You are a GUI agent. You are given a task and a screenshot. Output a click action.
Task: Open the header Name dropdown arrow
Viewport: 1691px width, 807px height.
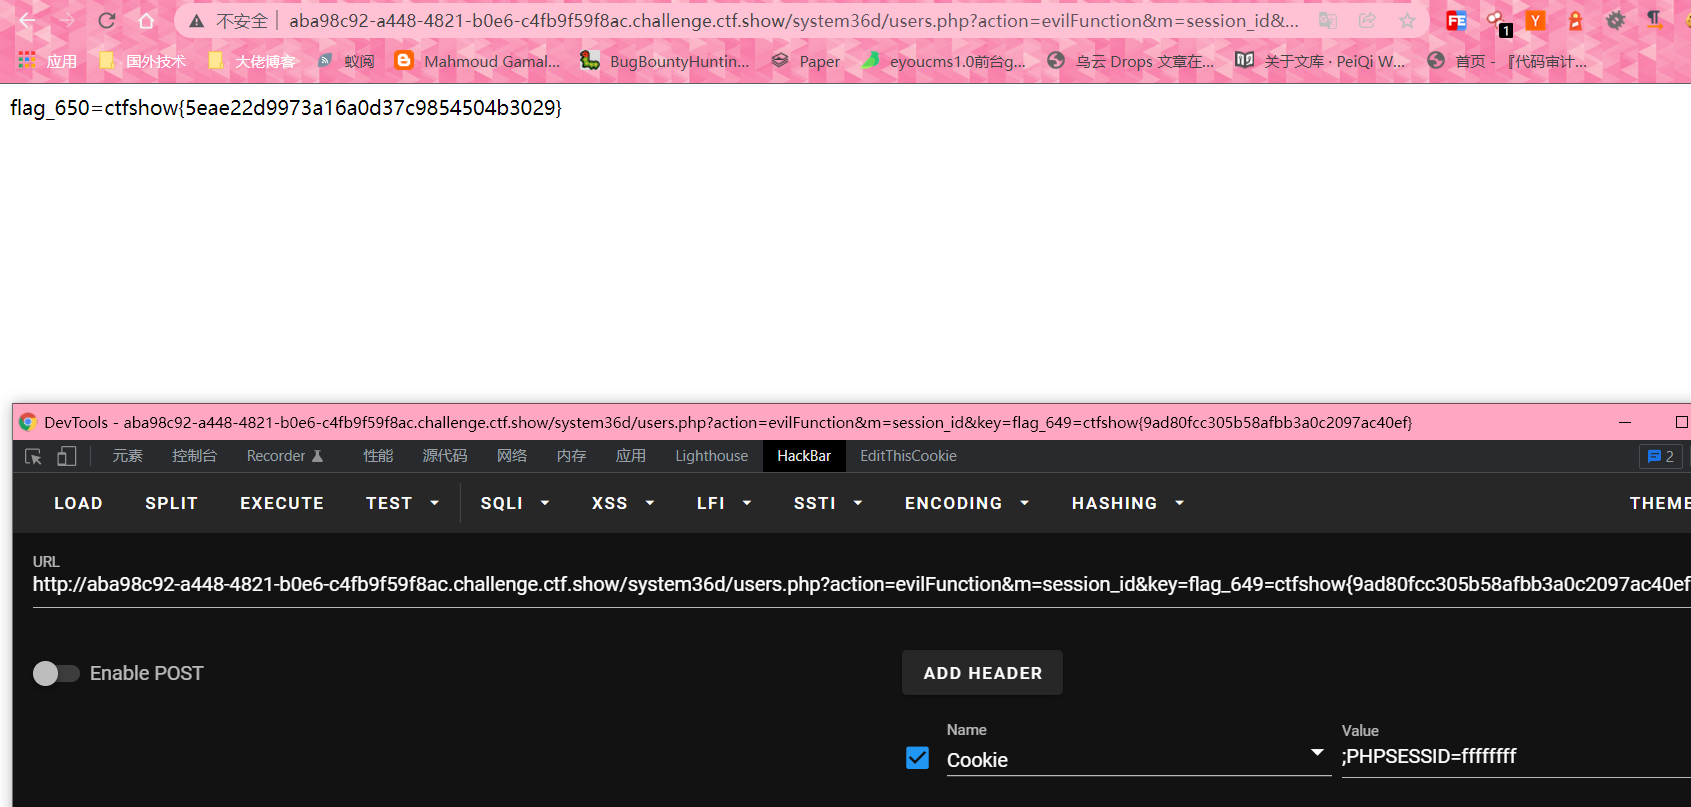click(x=1317, y=753)
